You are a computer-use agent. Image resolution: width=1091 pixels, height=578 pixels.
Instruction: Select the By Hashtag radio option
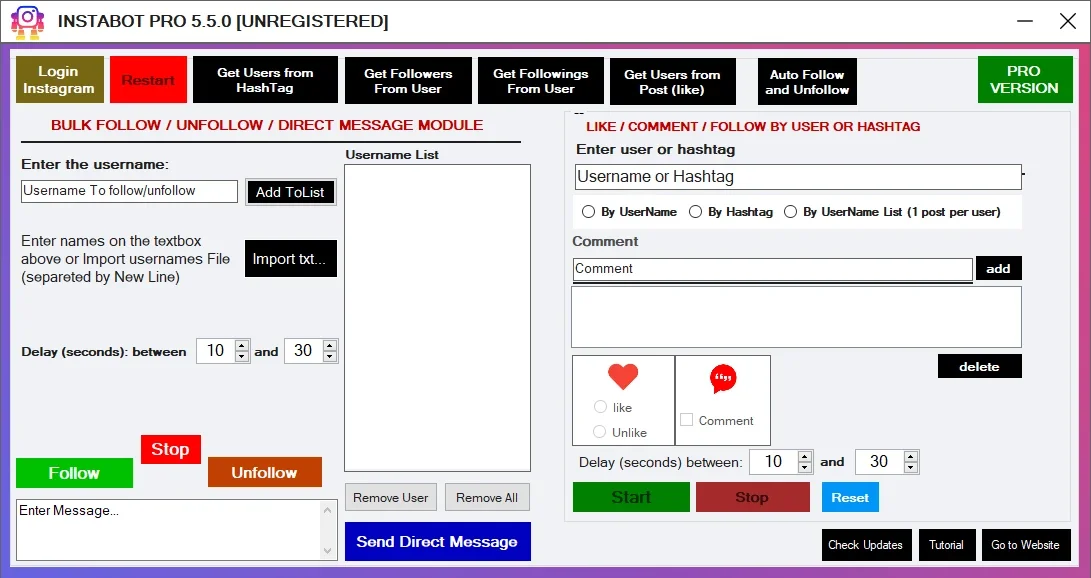point(695,211)
